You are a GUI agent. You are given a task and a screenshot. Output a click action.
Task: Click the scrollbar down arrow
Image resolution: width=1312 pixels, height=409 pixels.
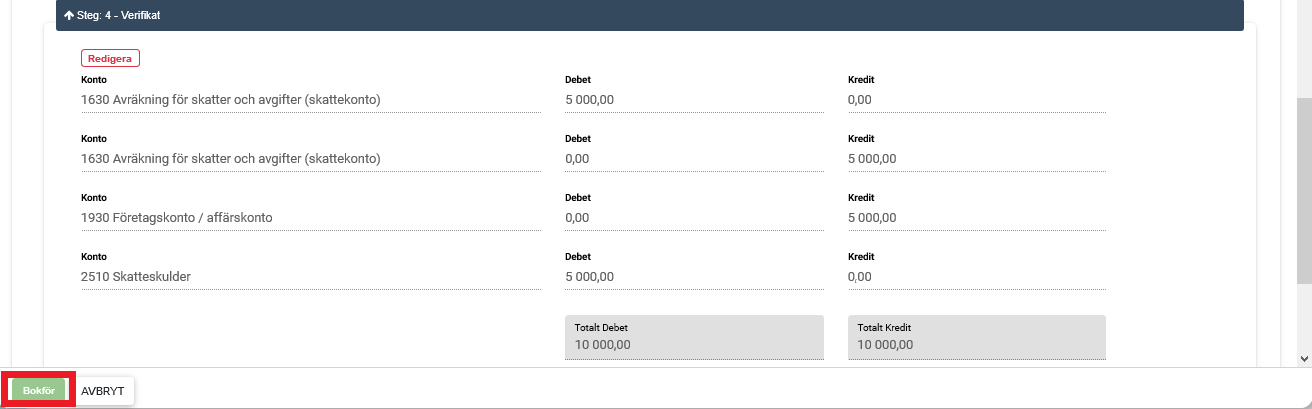tap(1303, 358)
